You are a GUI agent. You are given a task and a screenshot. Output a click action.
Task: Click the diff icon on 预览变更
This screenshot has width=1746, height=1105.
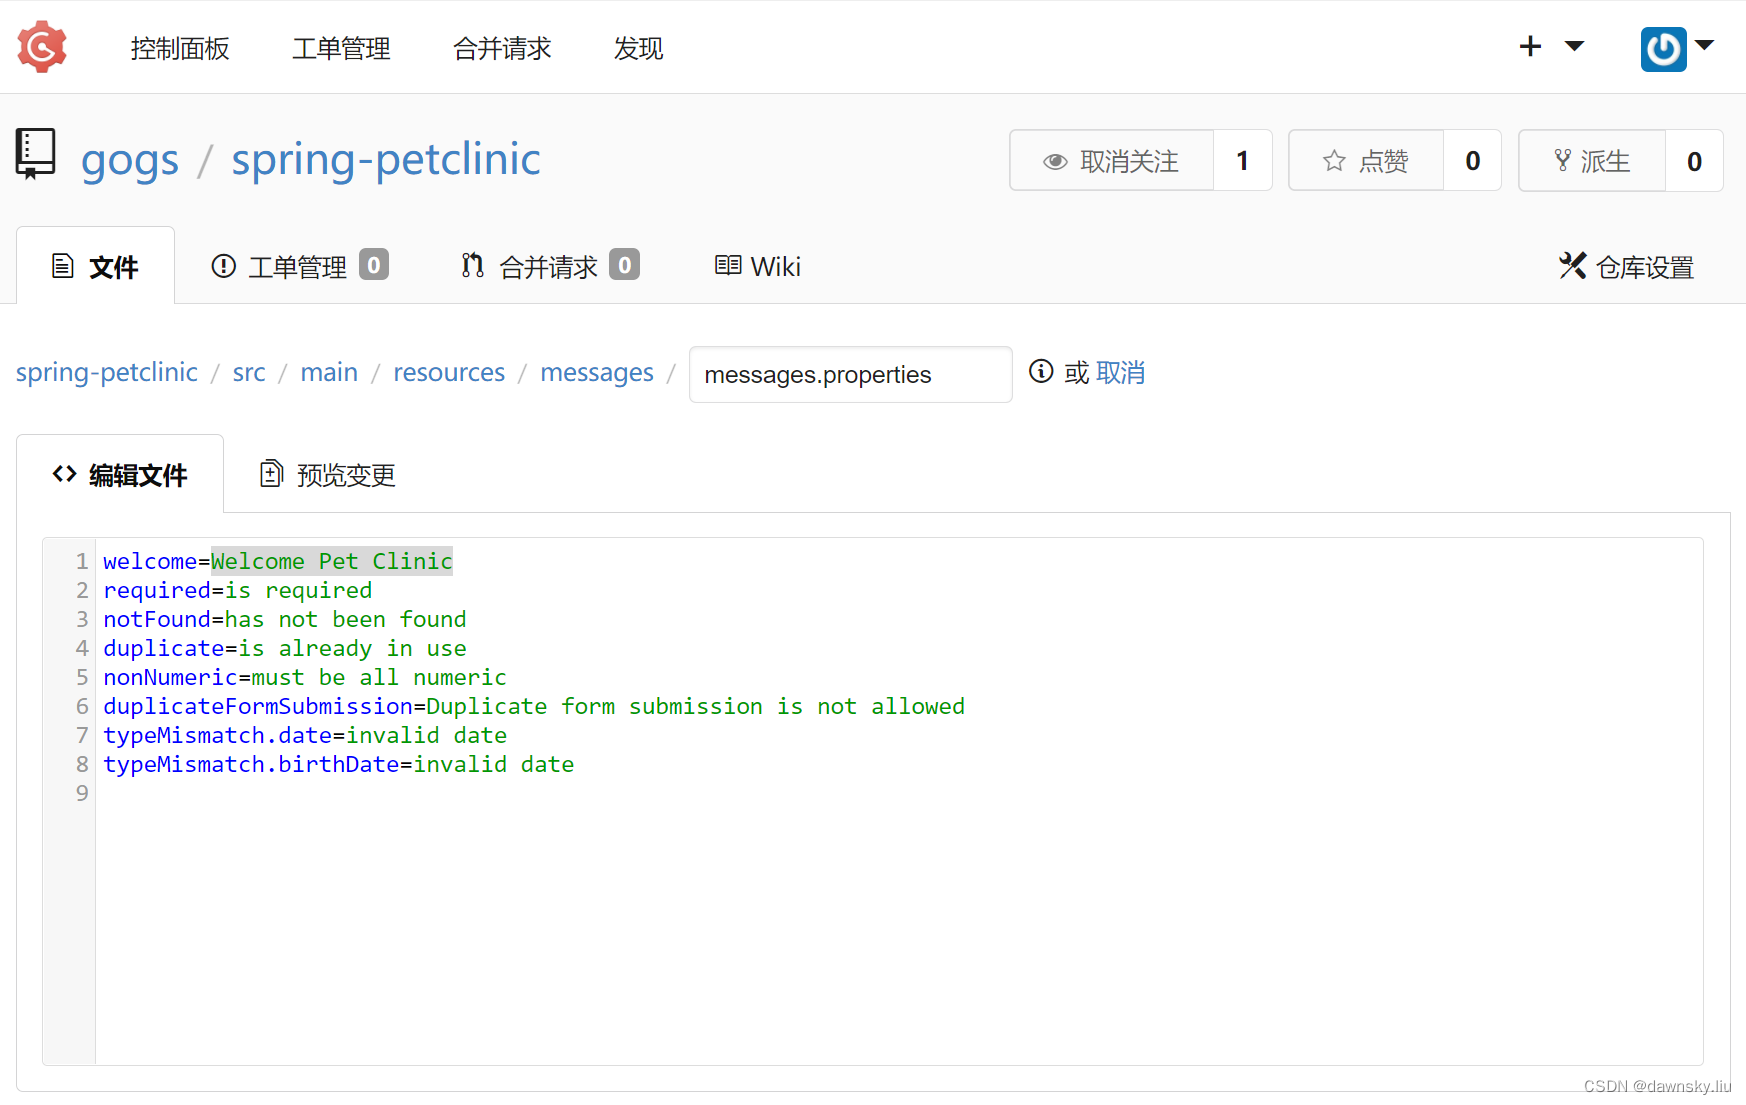tap(271, 473)
